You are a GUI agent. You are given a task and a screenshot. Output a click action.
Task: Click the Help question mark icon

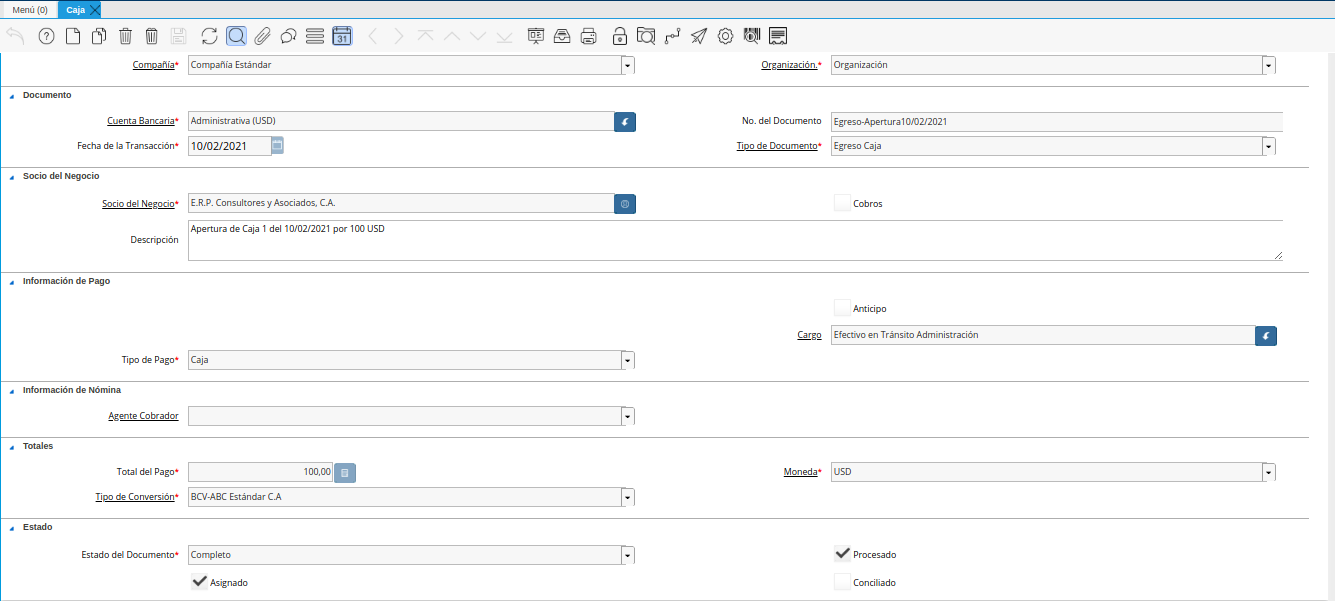tap(46, 36)
